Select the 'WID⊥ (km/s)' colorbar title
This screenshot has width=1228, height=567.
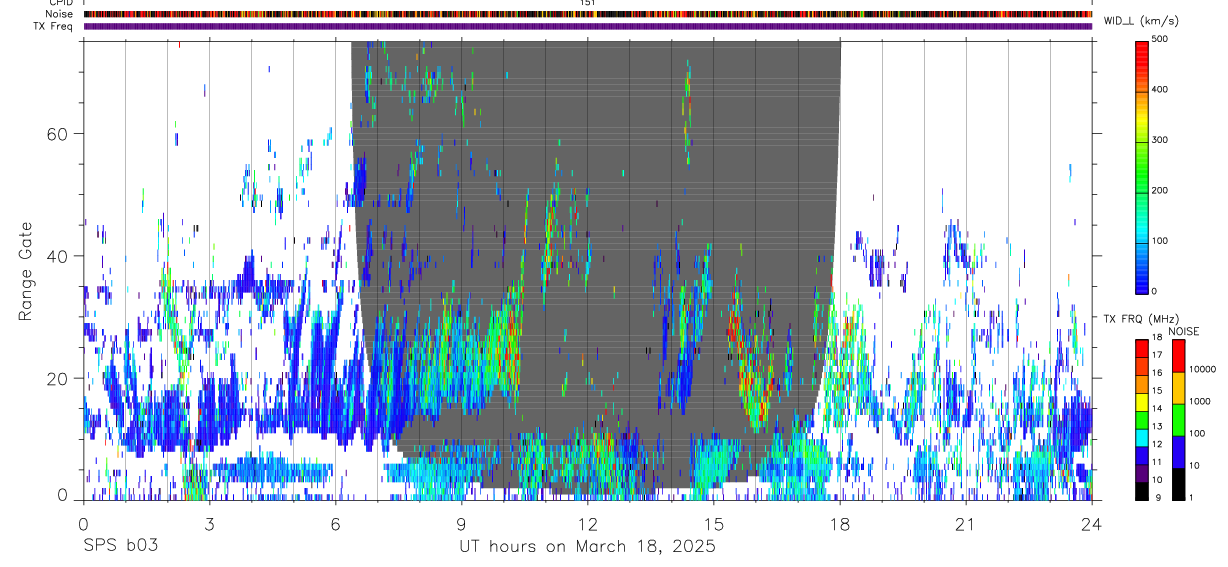click(1142, 19)
